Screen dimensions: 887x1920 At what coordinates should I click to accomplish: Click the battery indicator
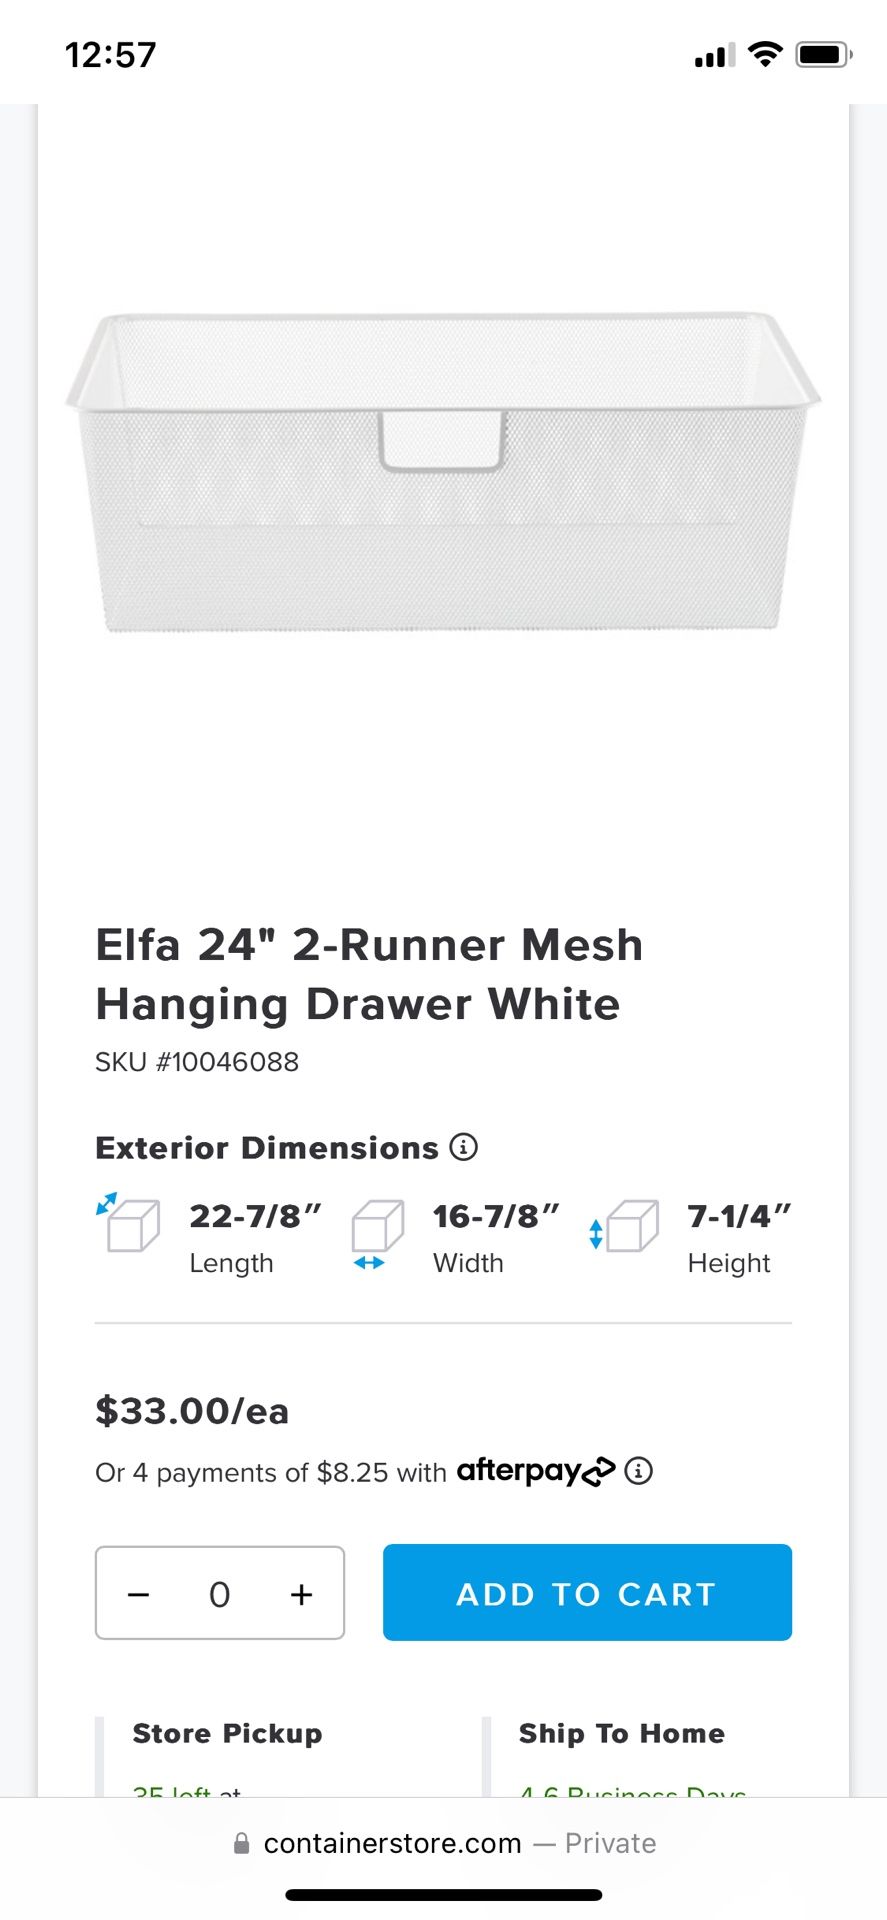[x=823, y=55]
